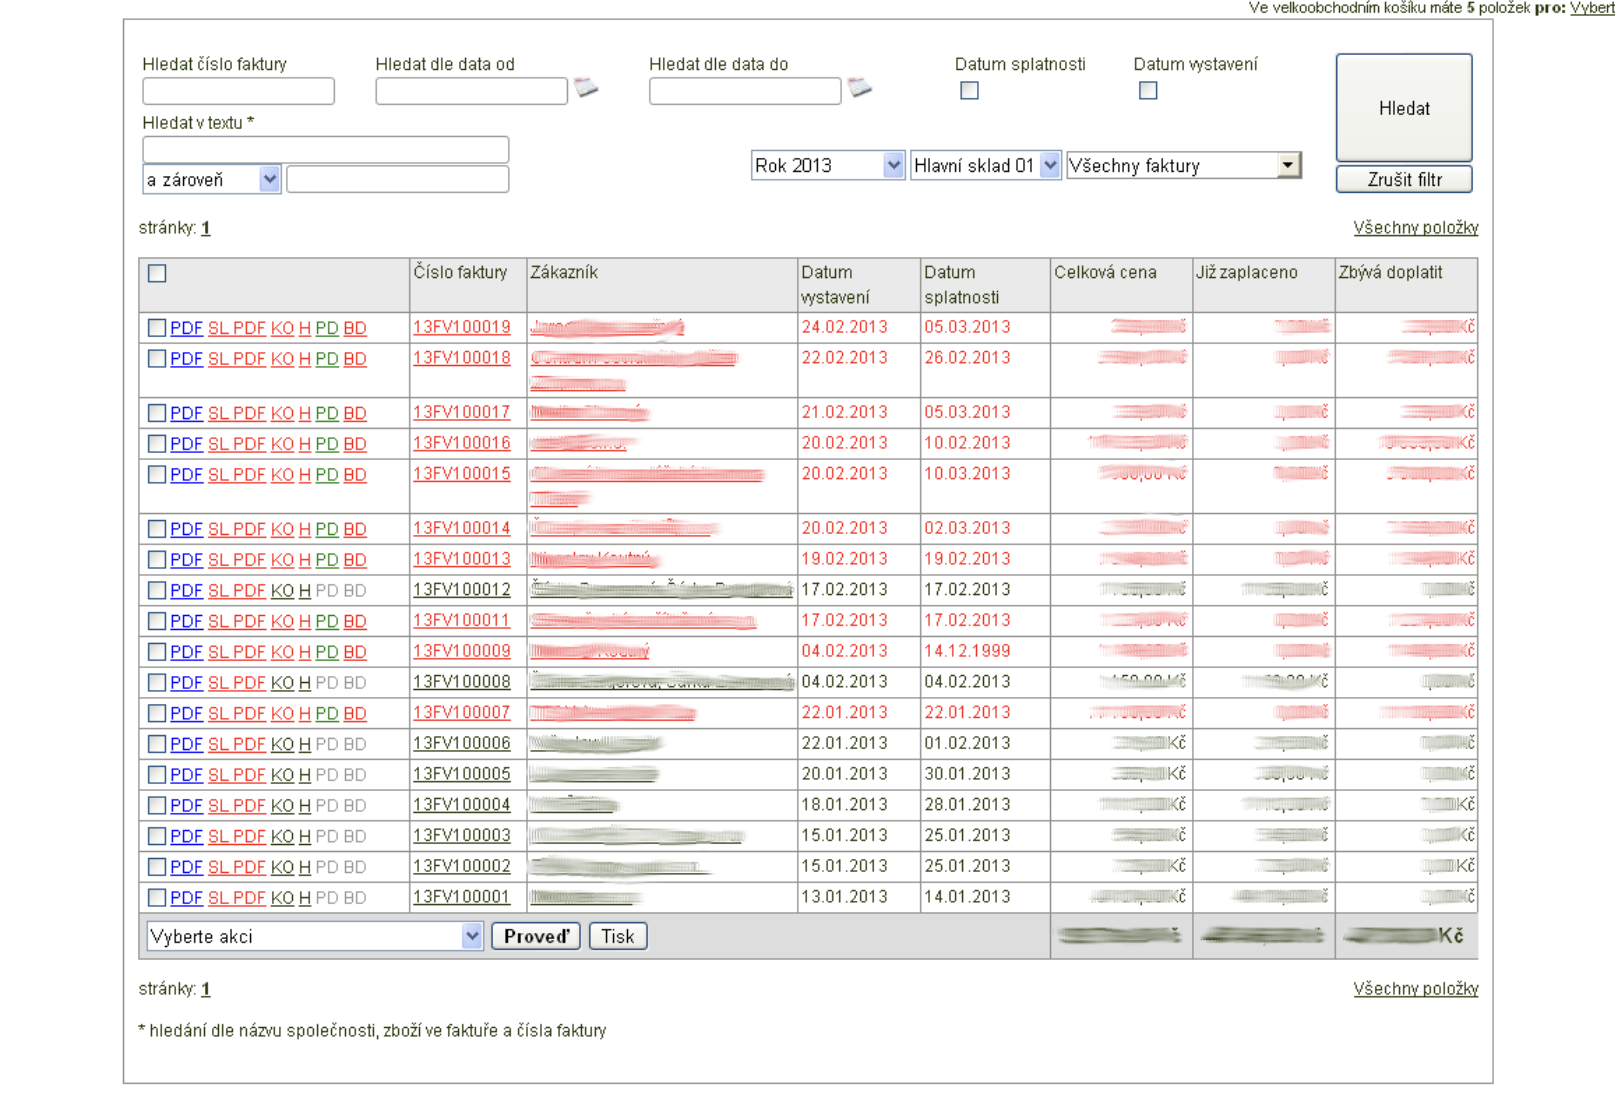This screenshot has width=1615, height=1094.
Task: Open PDF for invoice 13FV100019
Action: (x=186, y=328)
